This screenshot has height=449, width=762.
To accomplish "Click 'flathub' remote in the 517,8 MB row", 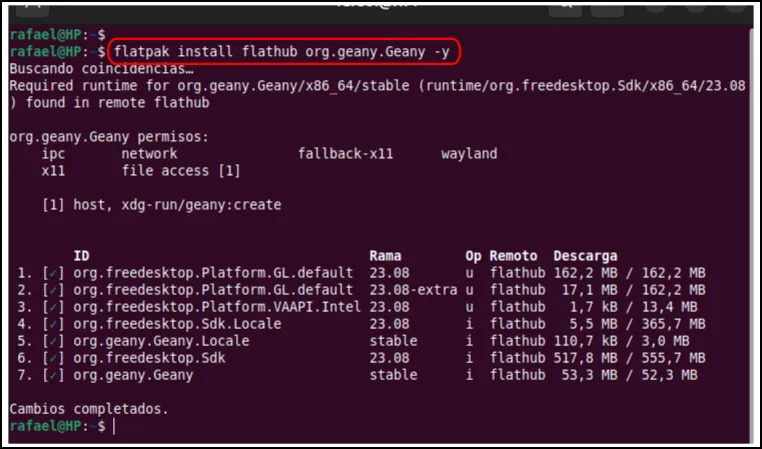I will (x=517, y=358).
